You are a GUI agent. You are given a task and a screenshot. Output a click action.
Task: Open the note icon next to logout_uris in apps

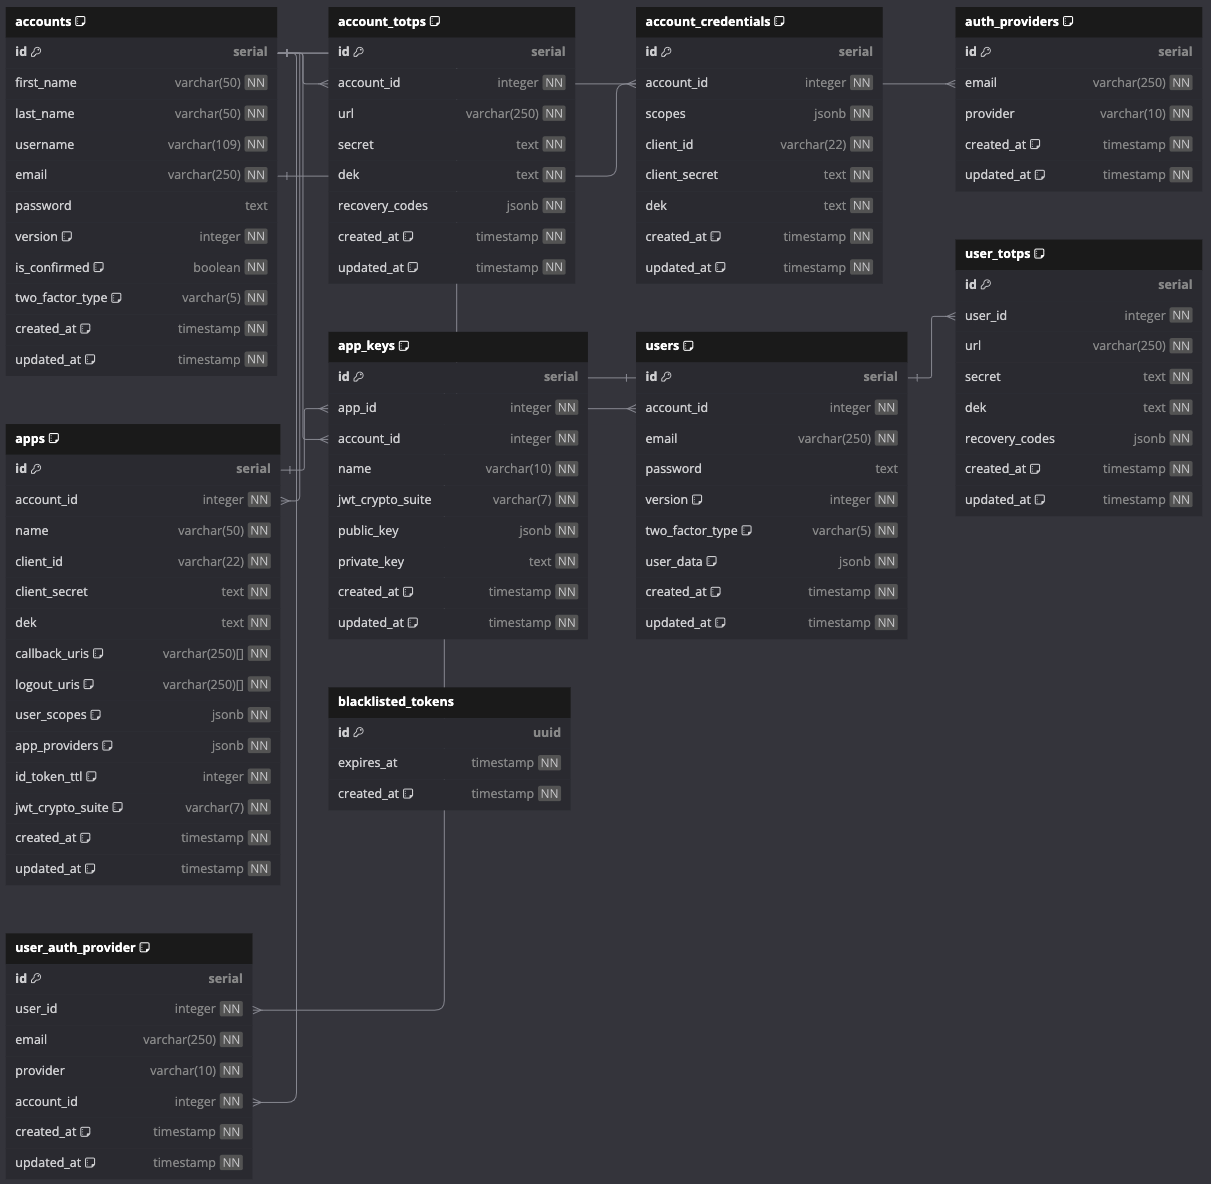pyautogui.click(x=89, y=685)
